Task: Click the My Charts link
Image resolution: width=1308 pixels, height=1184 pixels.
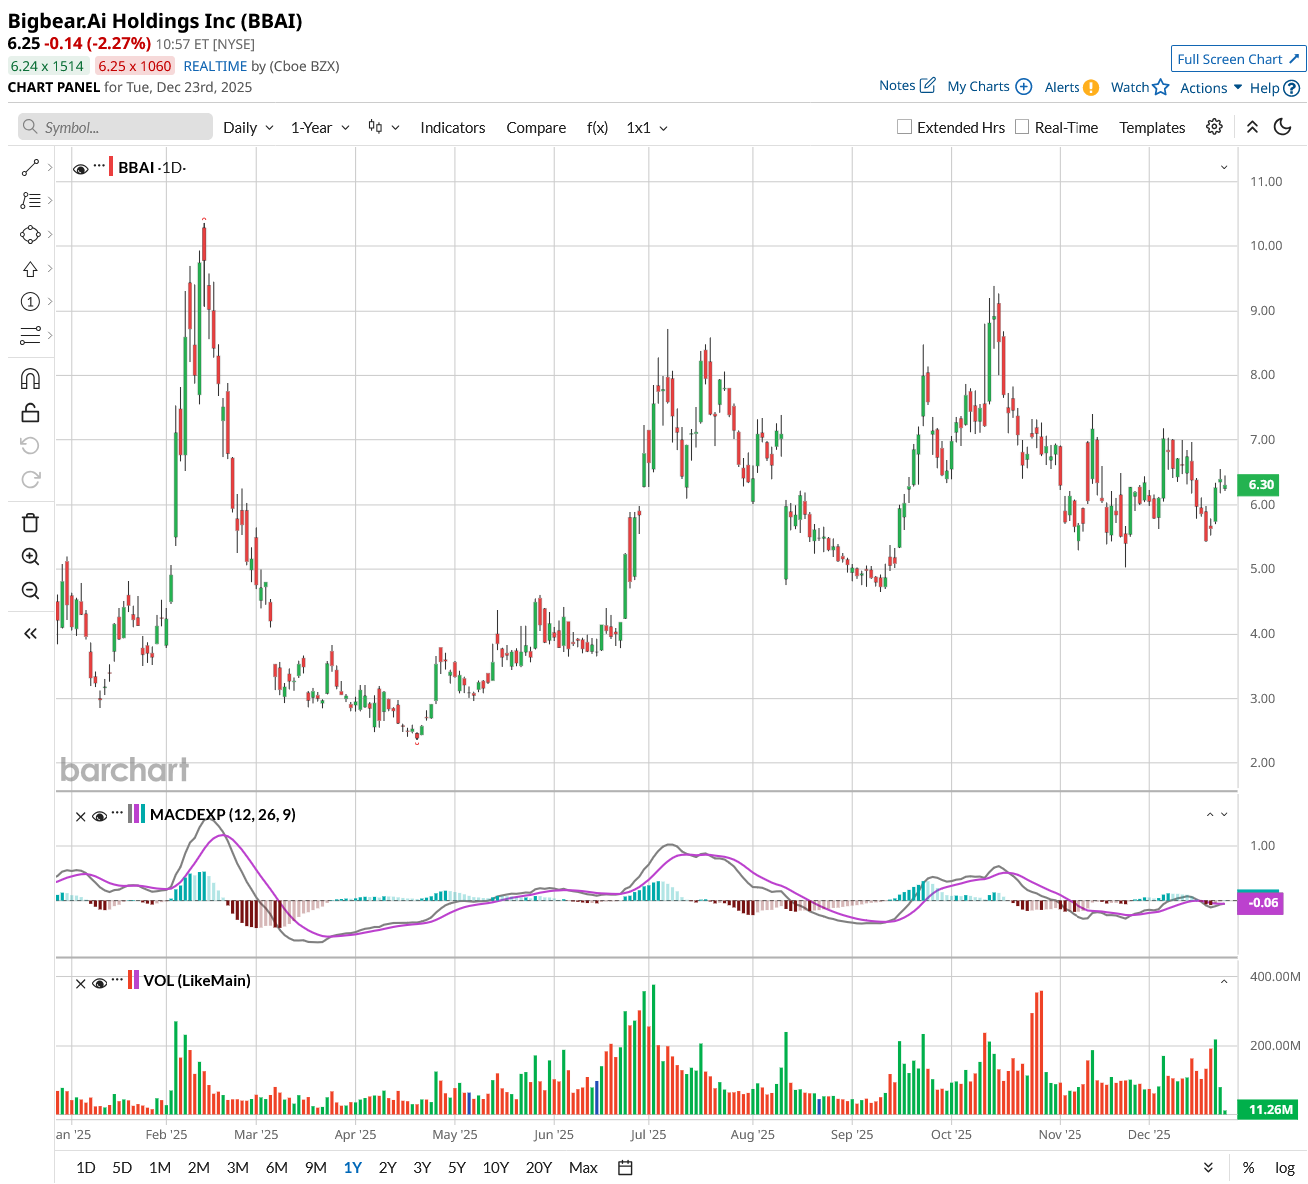Action: pyautogui.click(x=989, y=87)
